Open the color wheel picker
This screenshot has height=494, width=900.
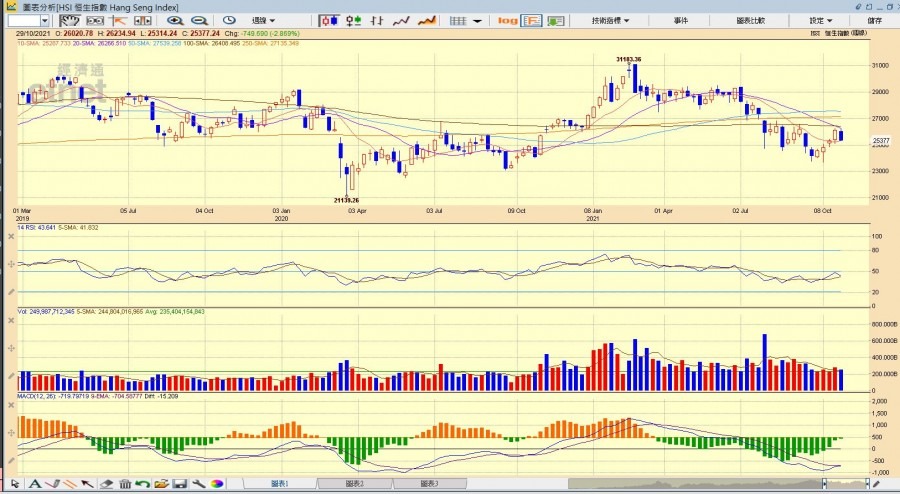[216, 484]
